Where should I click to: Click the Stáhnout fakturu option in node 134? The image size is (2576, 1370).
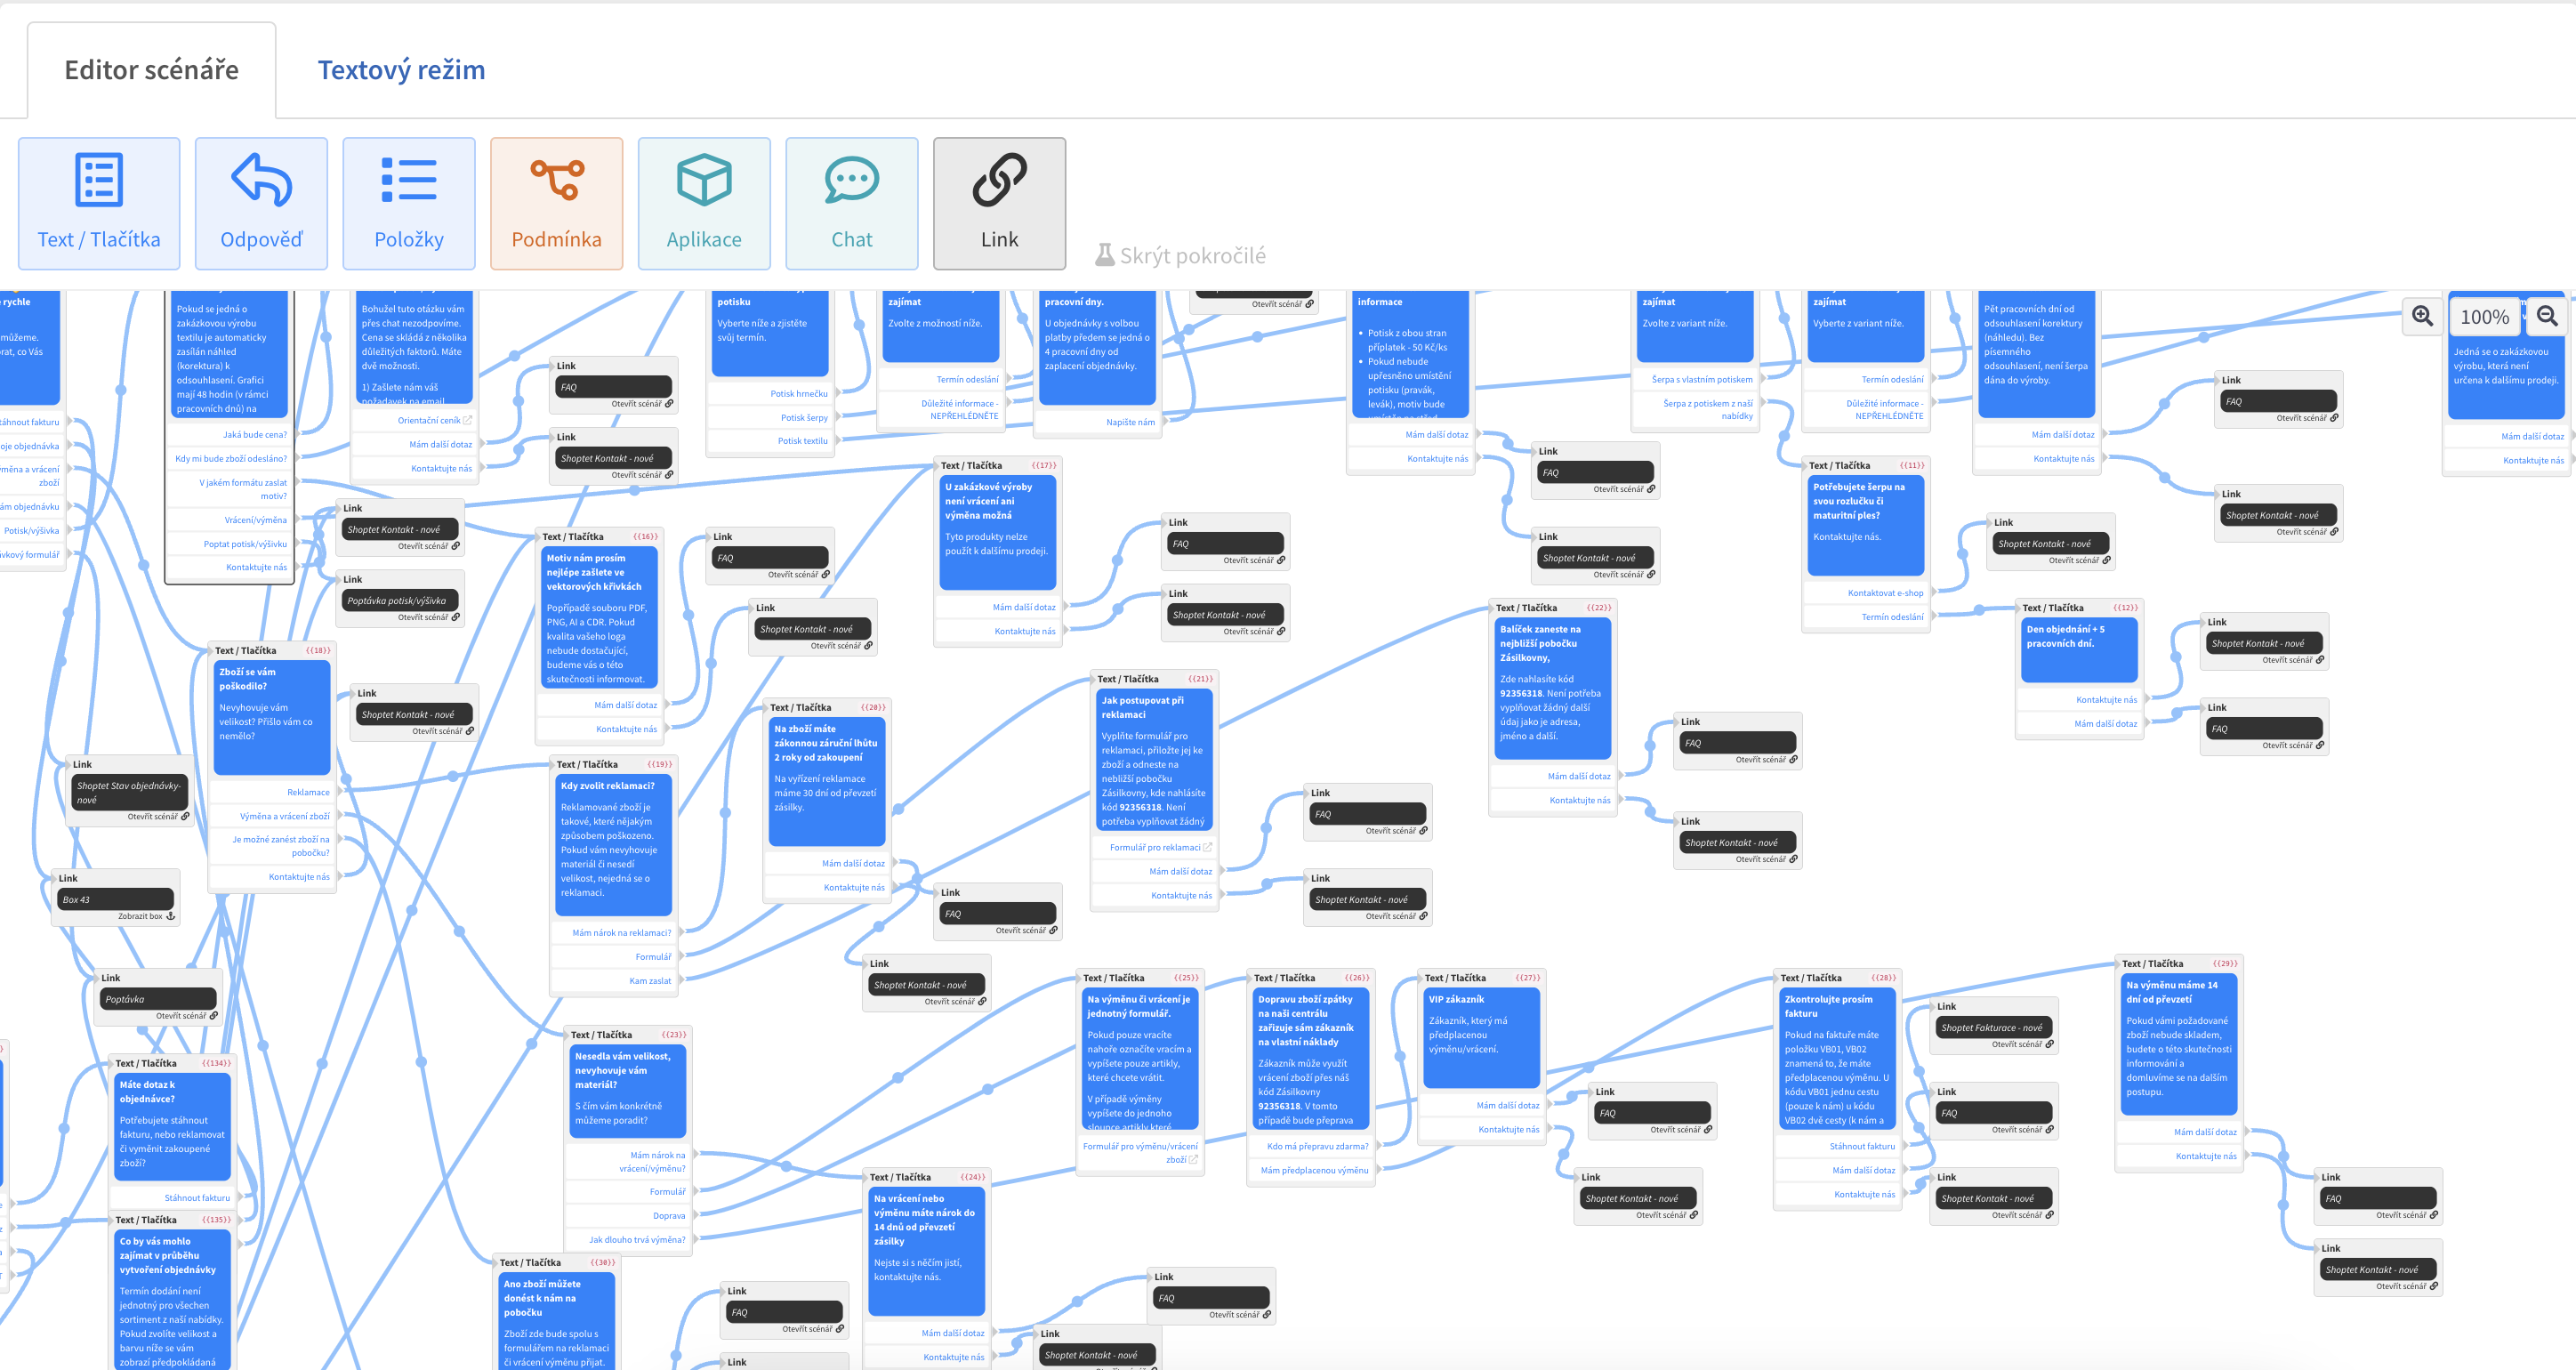click(x=197, y=1197)
